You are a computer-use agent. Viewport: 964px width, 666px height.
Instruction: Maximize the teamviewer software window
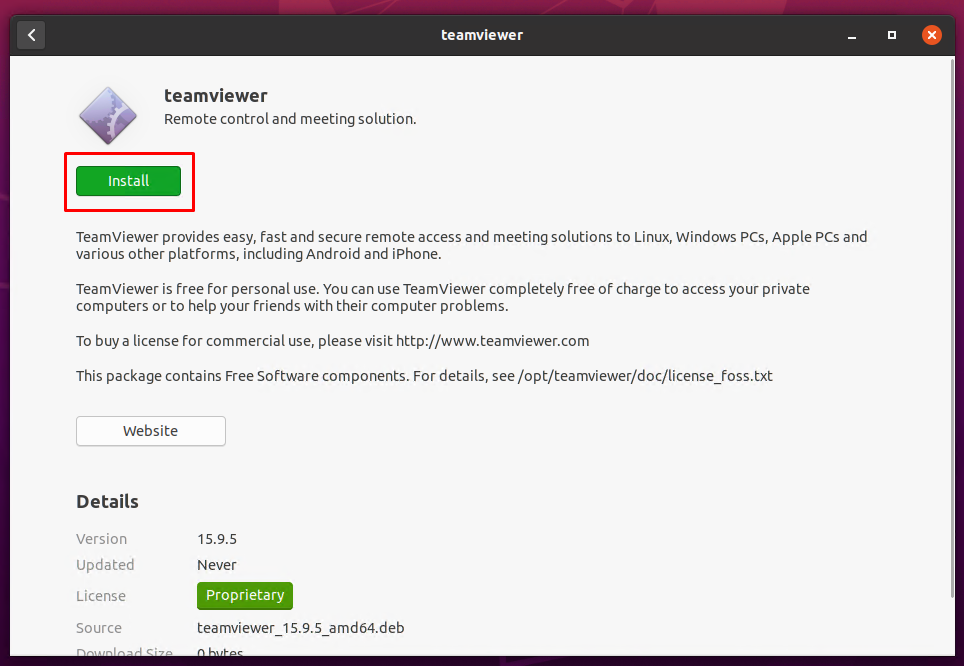pyautogui.click(x=891, y=35)
